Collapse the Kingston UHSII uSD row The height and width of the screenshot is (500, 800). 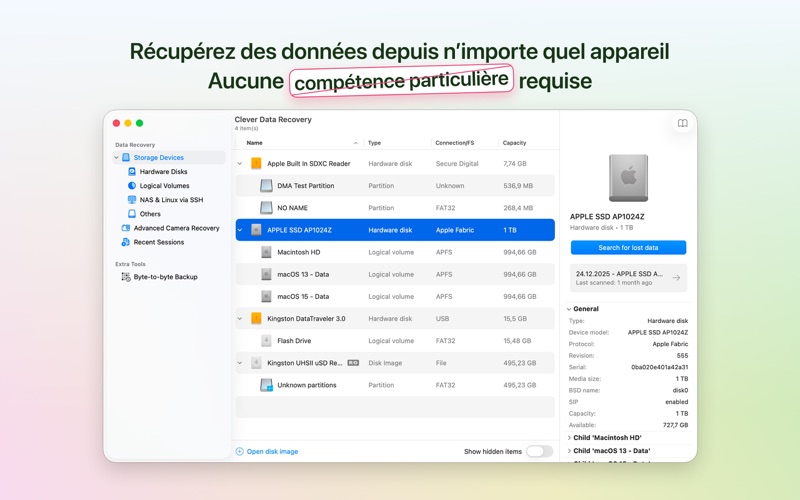[x=239, y=363]
